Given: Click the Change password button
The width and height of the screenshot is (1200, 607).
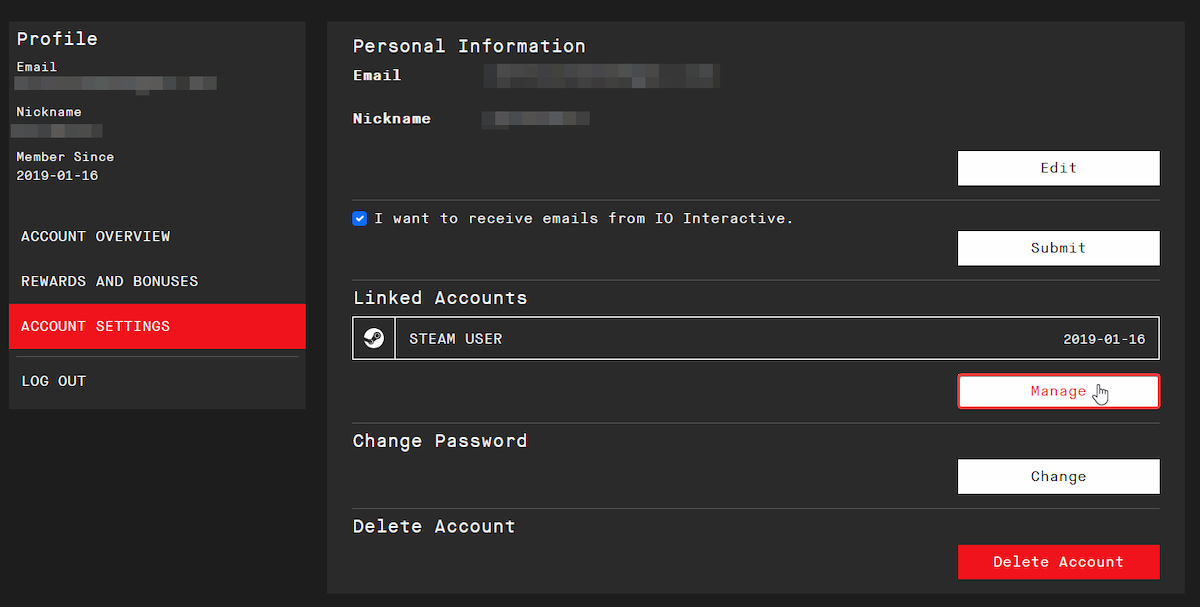Looking at the screenshot, I should tap(1058, 477).
